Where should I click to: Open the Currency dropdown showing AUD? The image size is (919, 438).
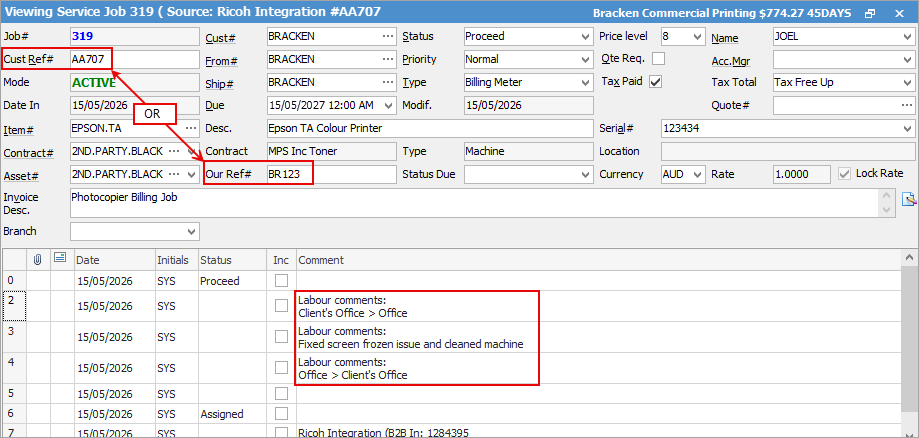(x=697, y=174)
